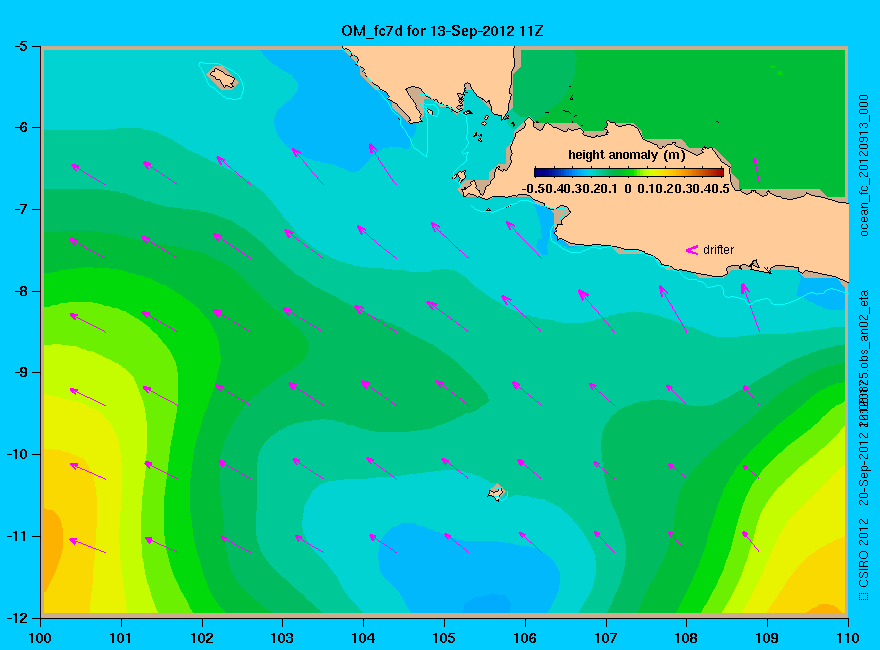
Task: Click the longitude label 105
Action: click(444, 638)
